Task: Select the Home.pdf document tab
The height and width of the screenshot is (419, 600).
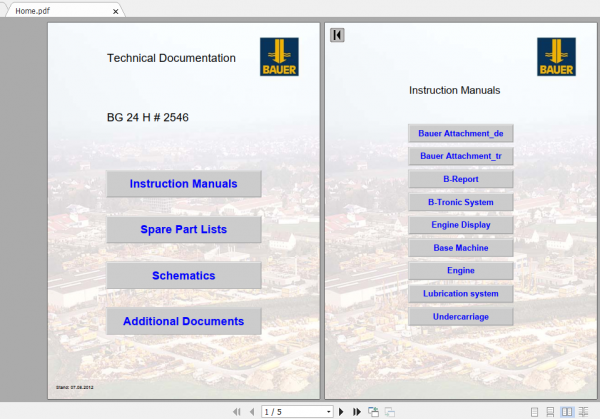Action: click(x=63, y=10)
